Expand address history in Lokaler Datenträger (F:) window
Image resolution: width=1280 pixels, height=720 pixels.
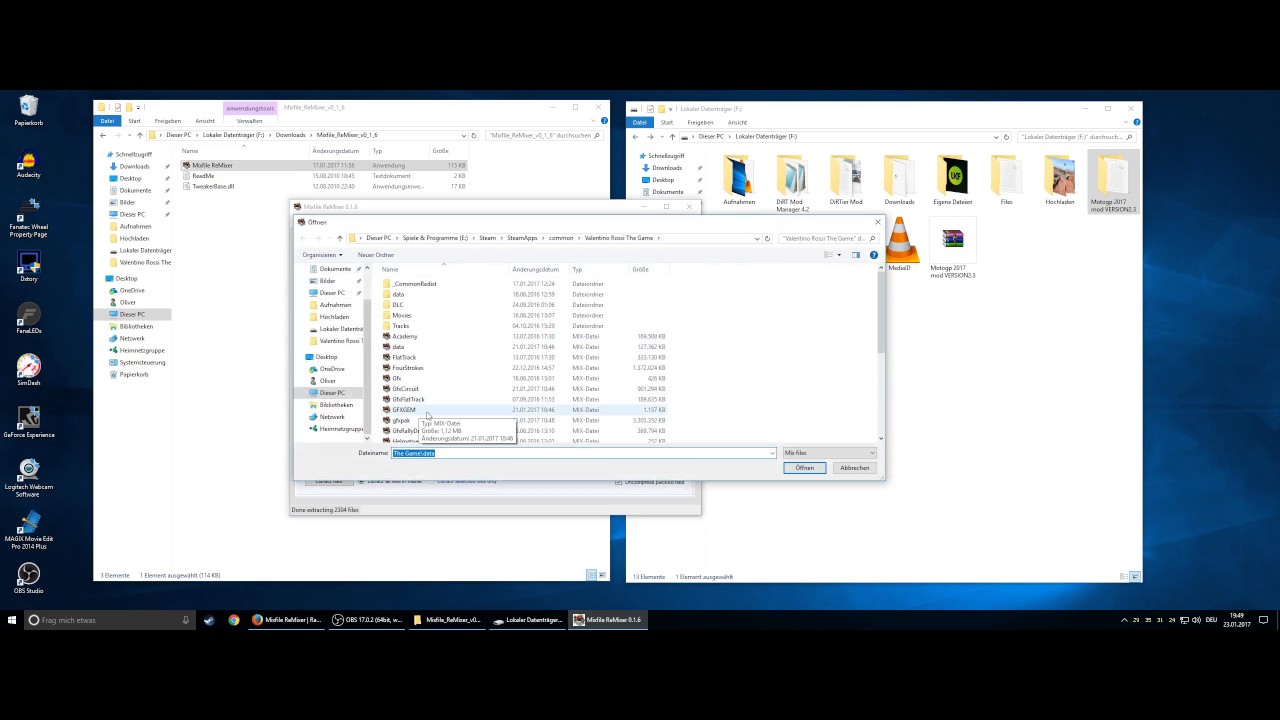click(x=996, y=137)
